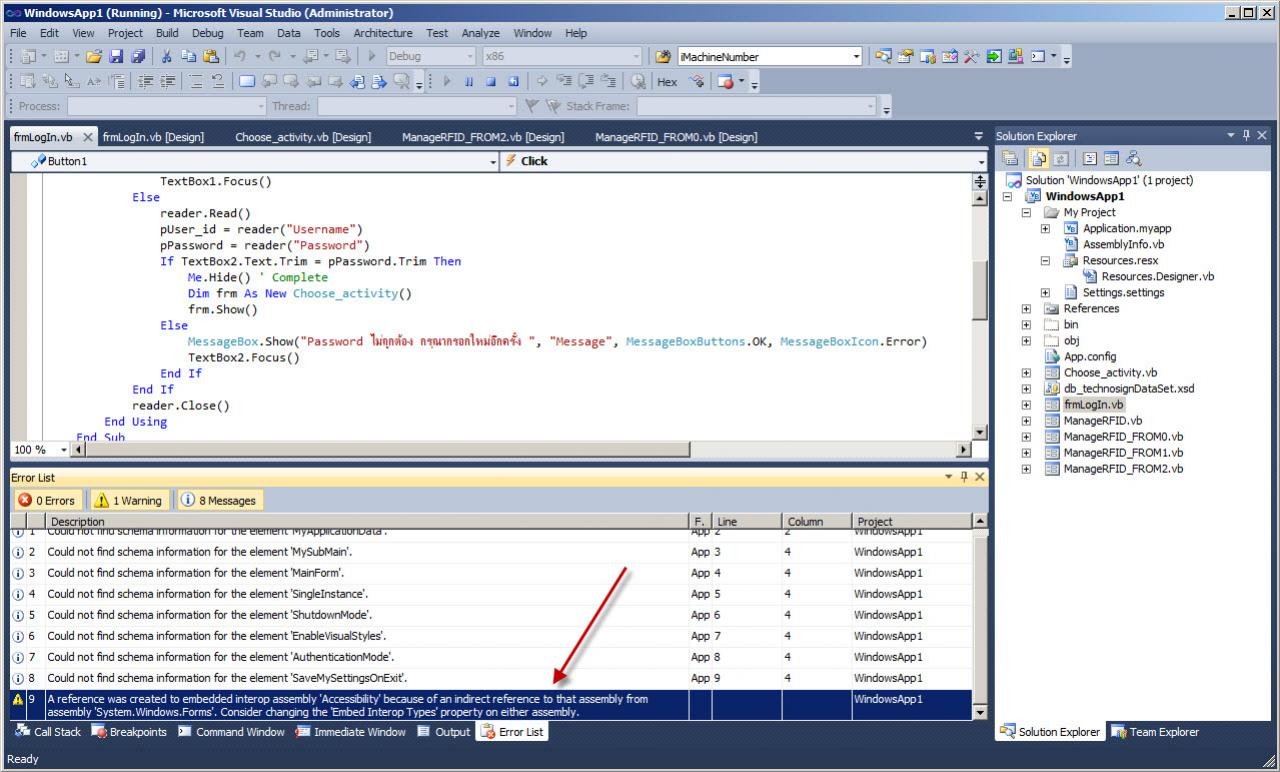This screenshot has height=772, width=1280.
Task: Toggle Show All Files in Solution Explorer
Action: pos(1039,158)
